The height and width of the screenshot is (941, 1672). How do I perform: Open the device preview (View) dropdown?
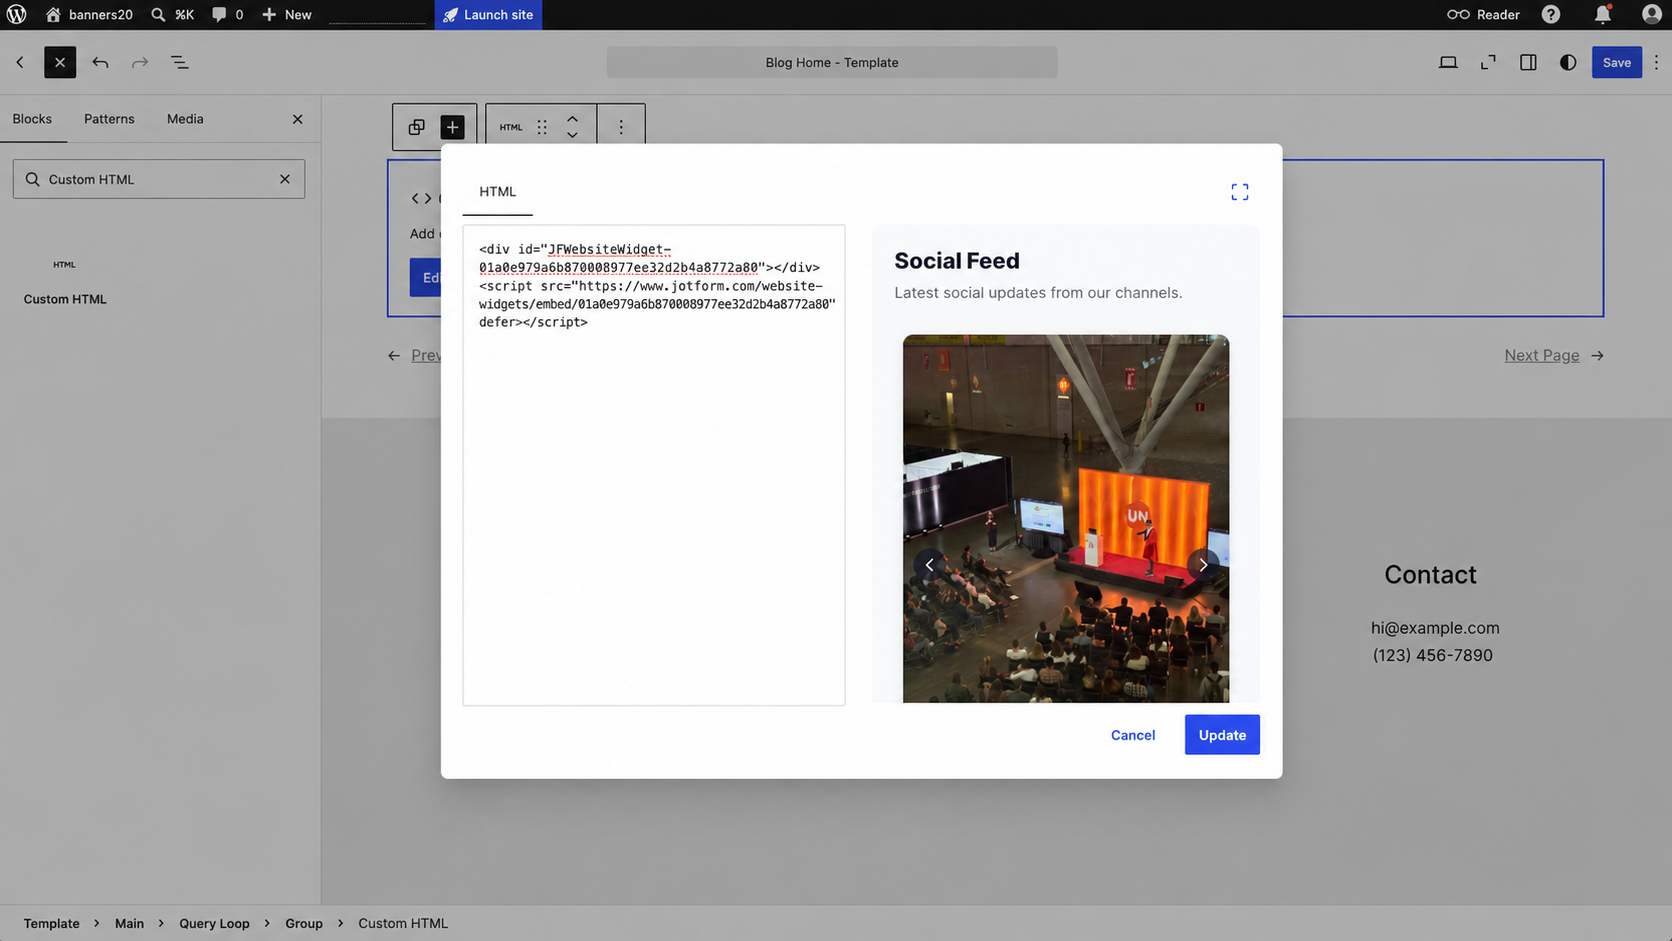(x=1448, y=62)
